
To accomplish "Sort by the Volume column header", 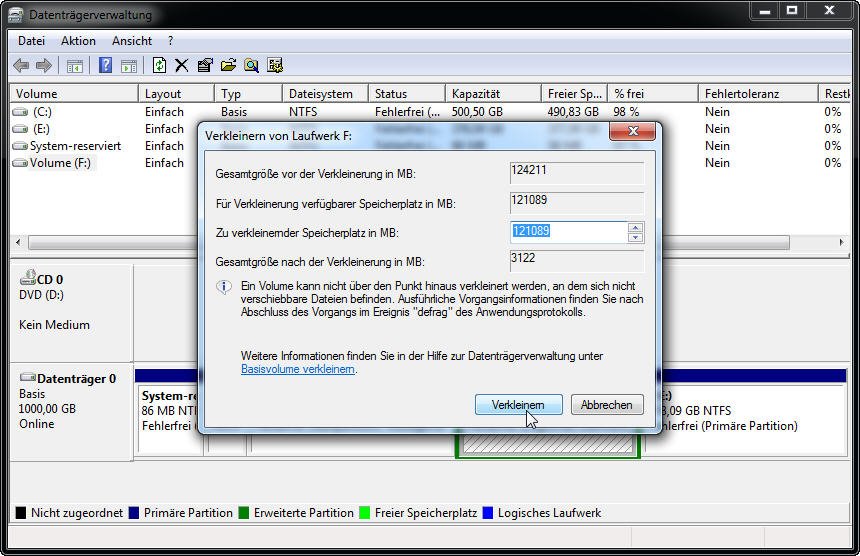I will coord(74,94).
